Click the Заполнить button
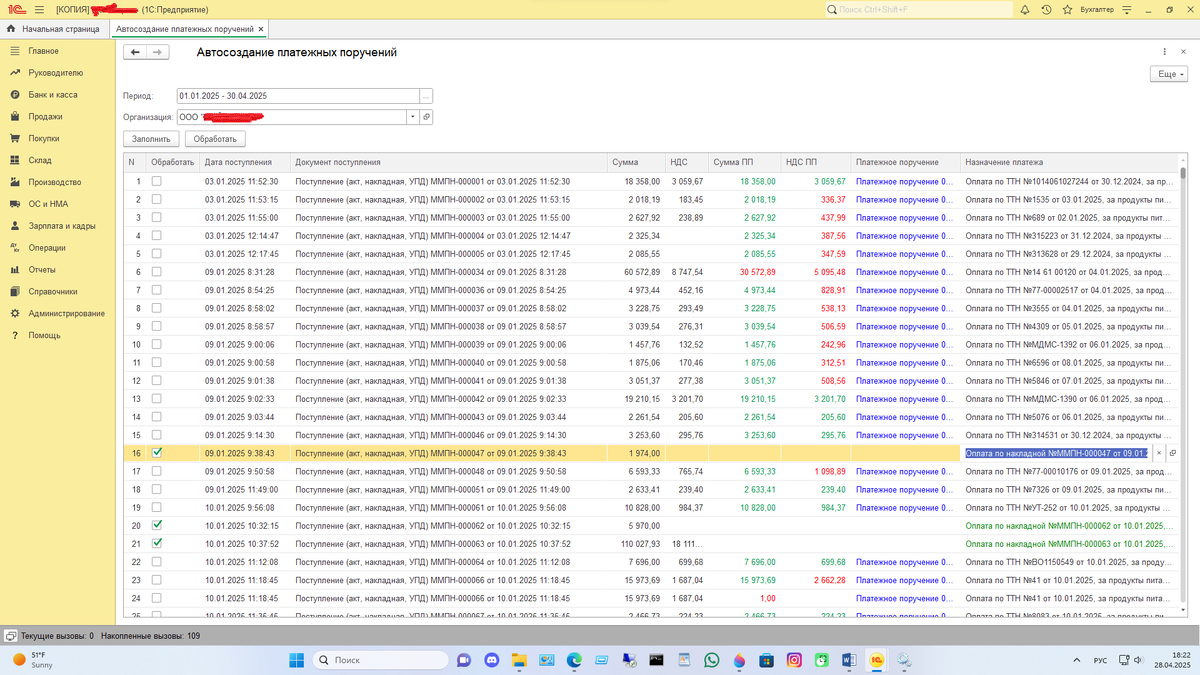 pos(152,139)
